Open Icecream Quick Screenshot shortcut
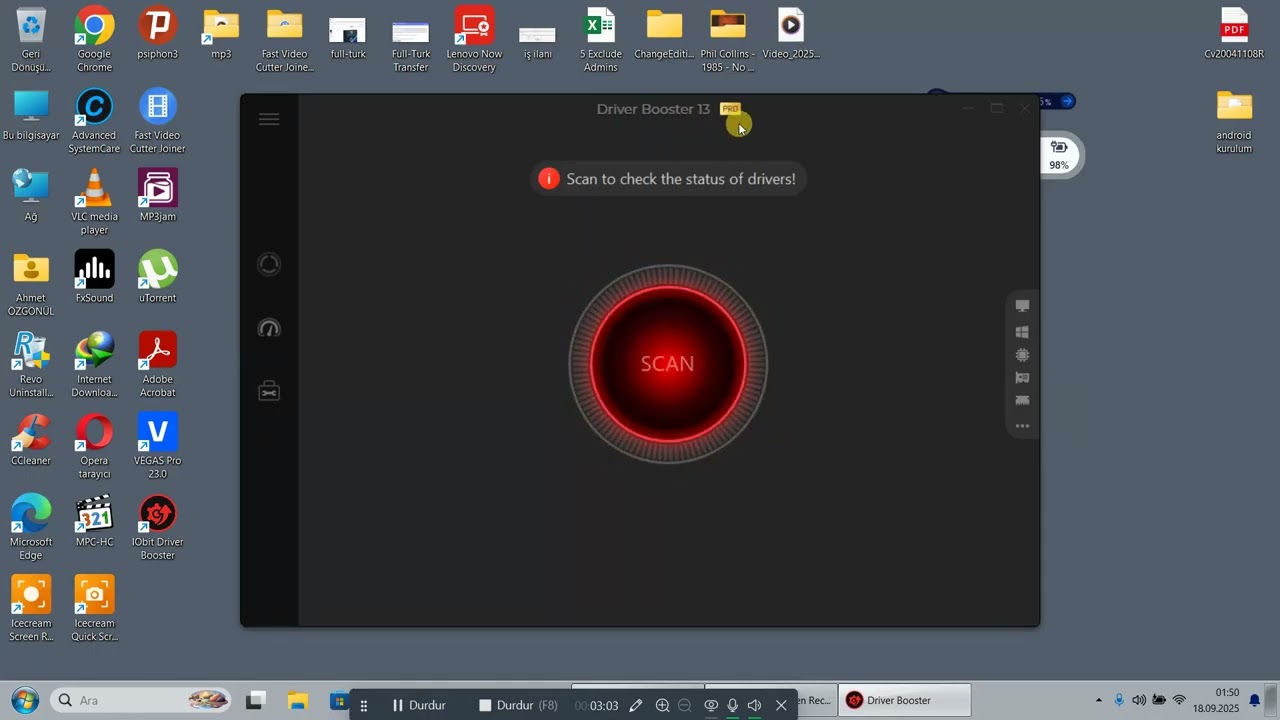Viewport: 1280px width, 720px height. pos(94,609)
